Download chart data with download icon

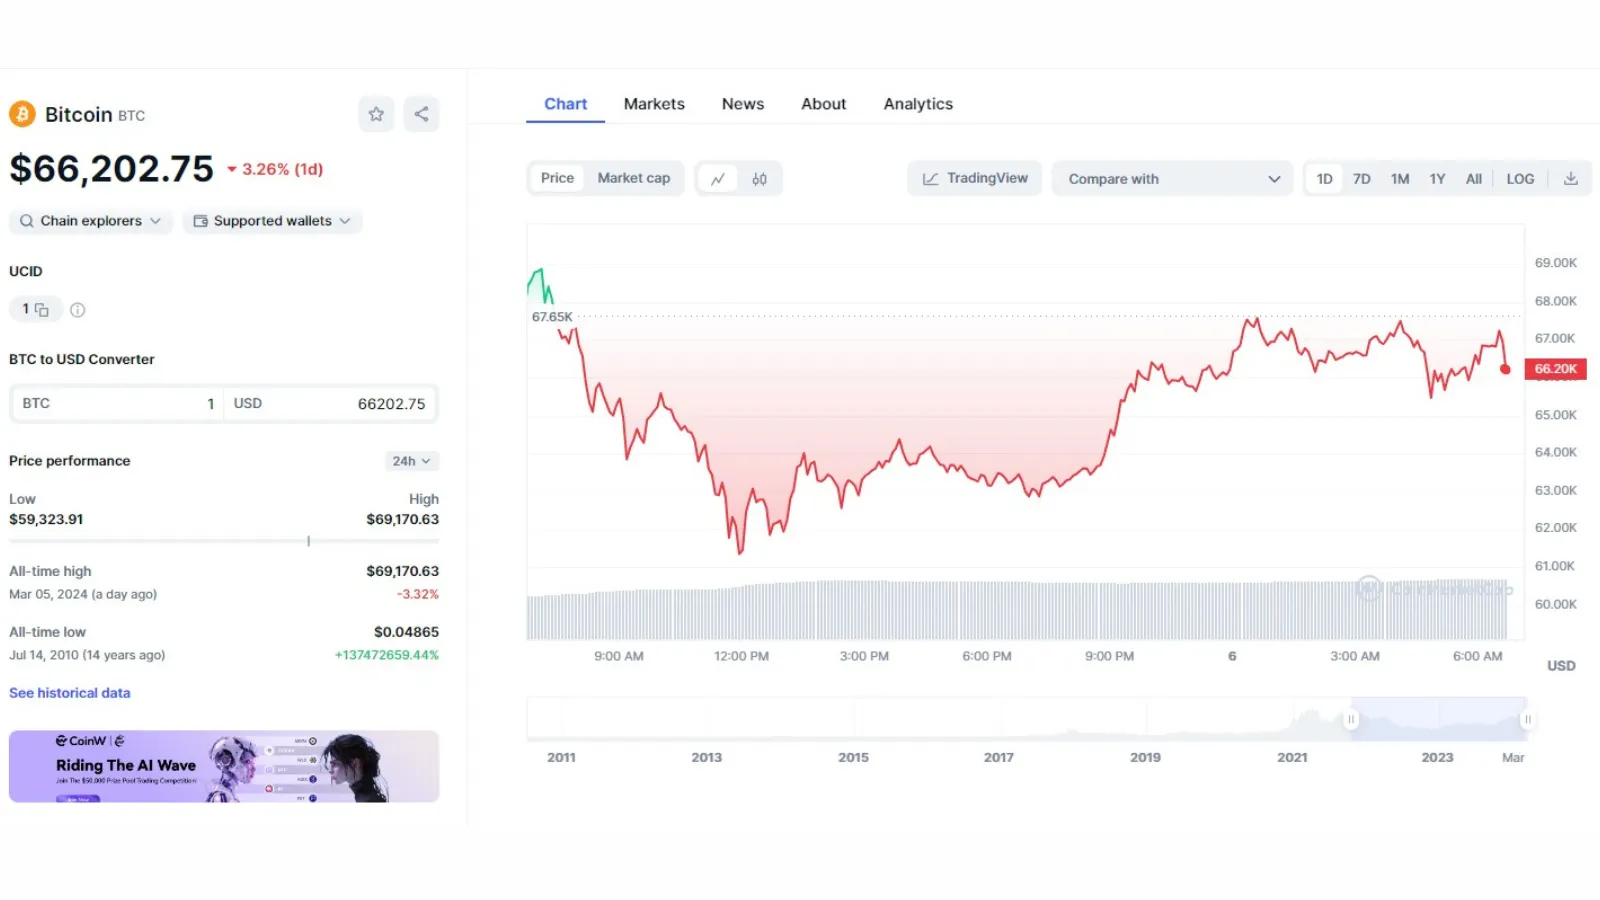point(1571,179)
